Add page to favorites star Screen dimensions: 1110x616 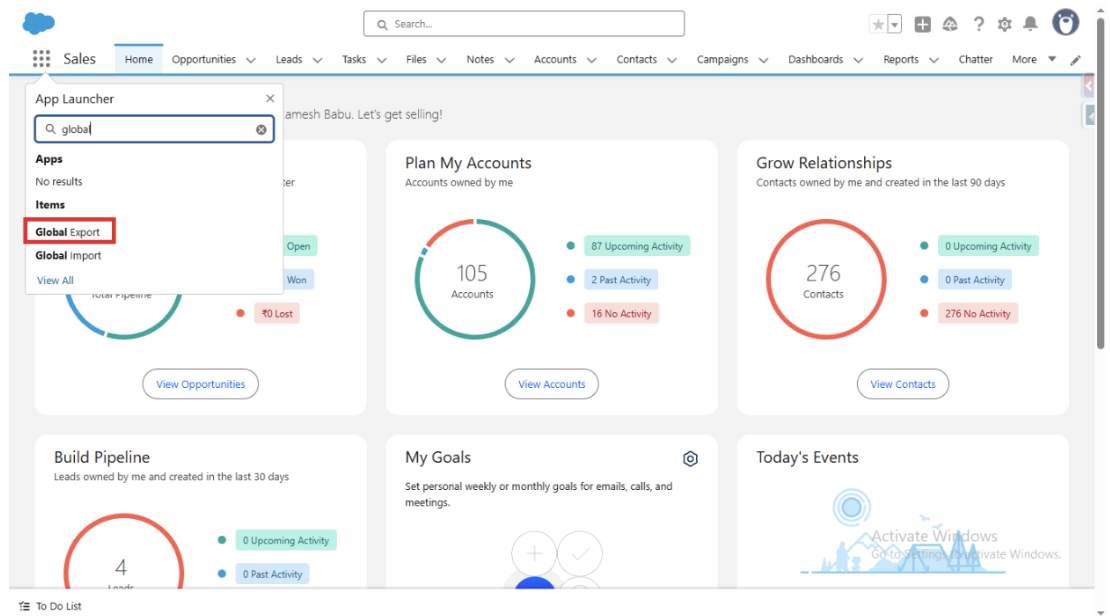coord(878,24)
